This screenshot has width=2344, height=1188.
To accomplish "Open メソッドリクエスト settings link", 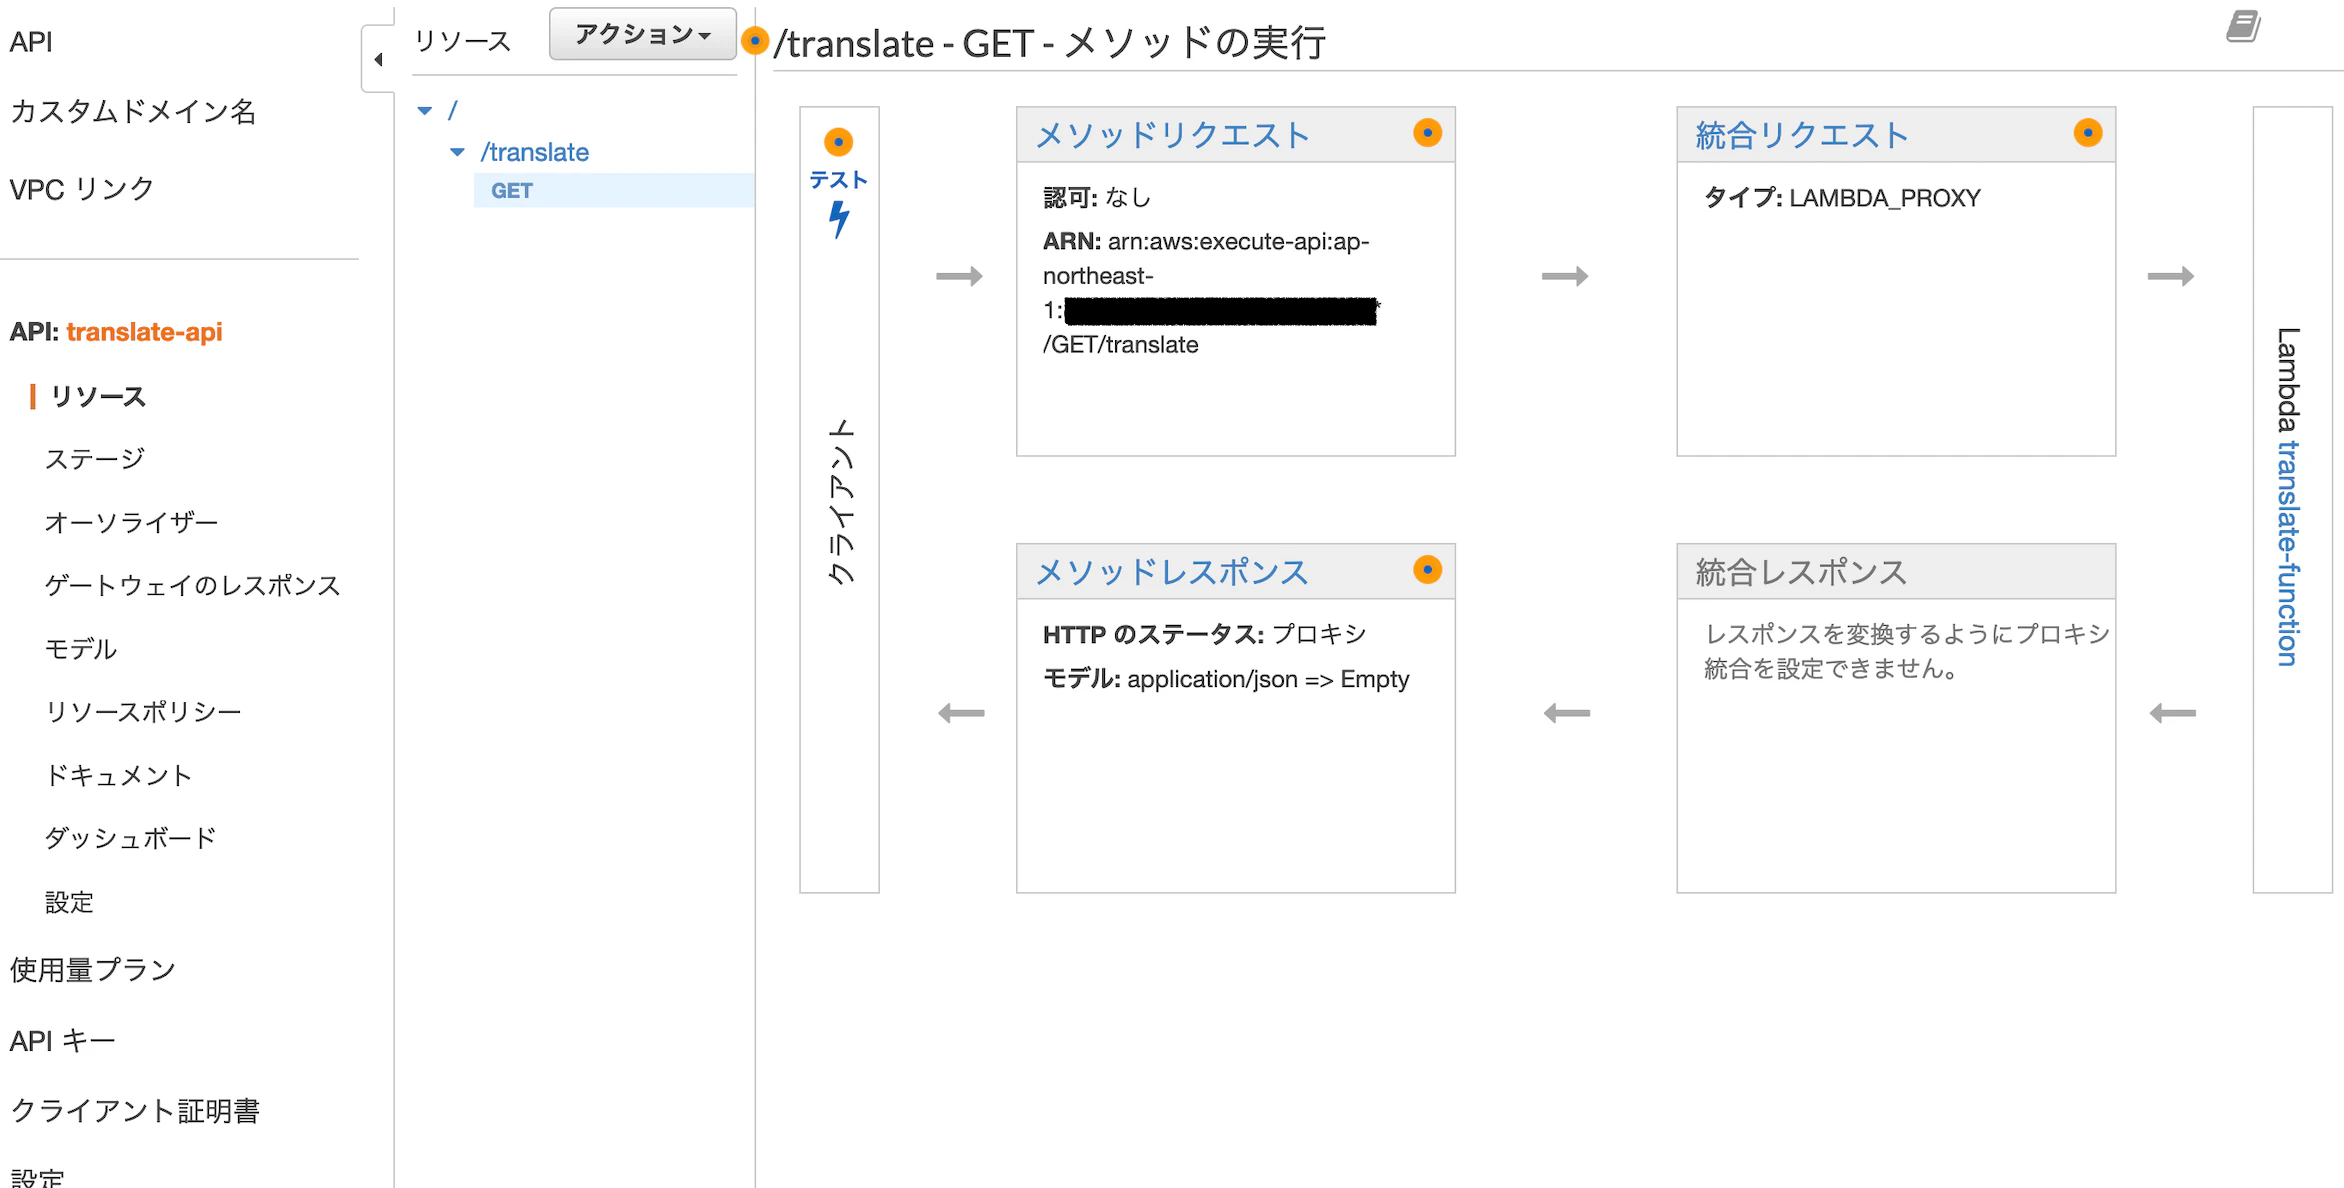I will (1172, 136).
